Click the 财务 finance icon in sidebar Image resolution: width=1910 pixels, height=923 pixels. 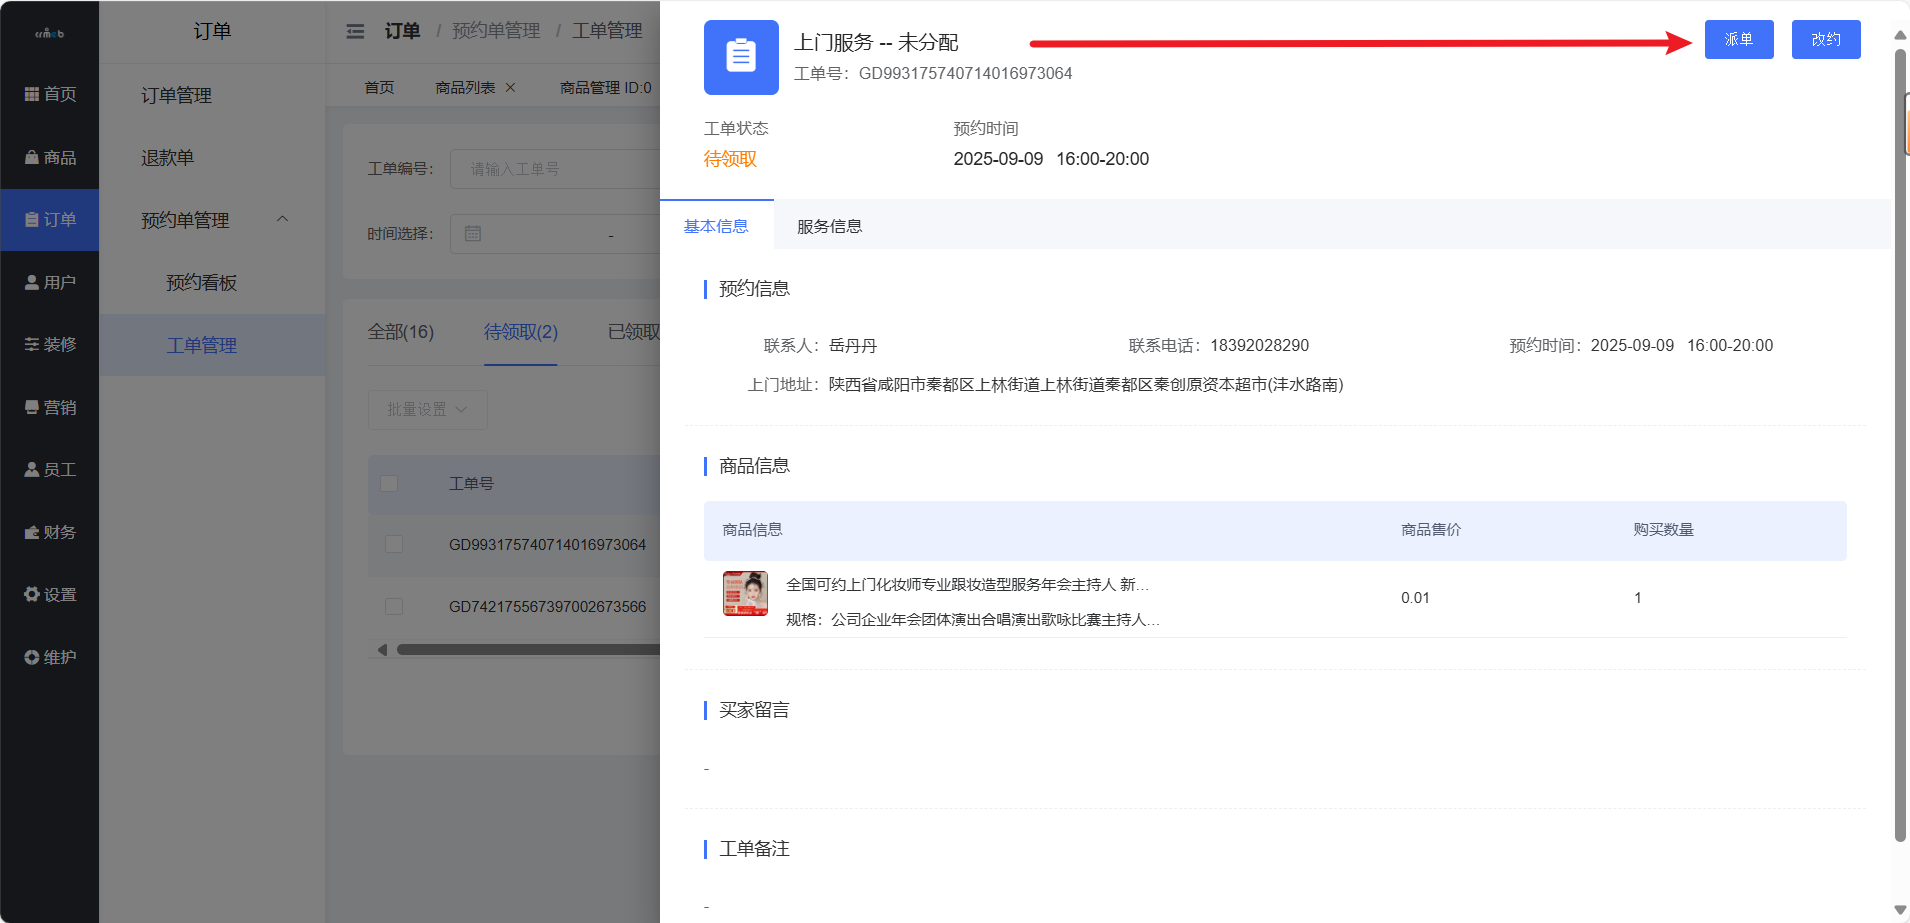point(50,531)
